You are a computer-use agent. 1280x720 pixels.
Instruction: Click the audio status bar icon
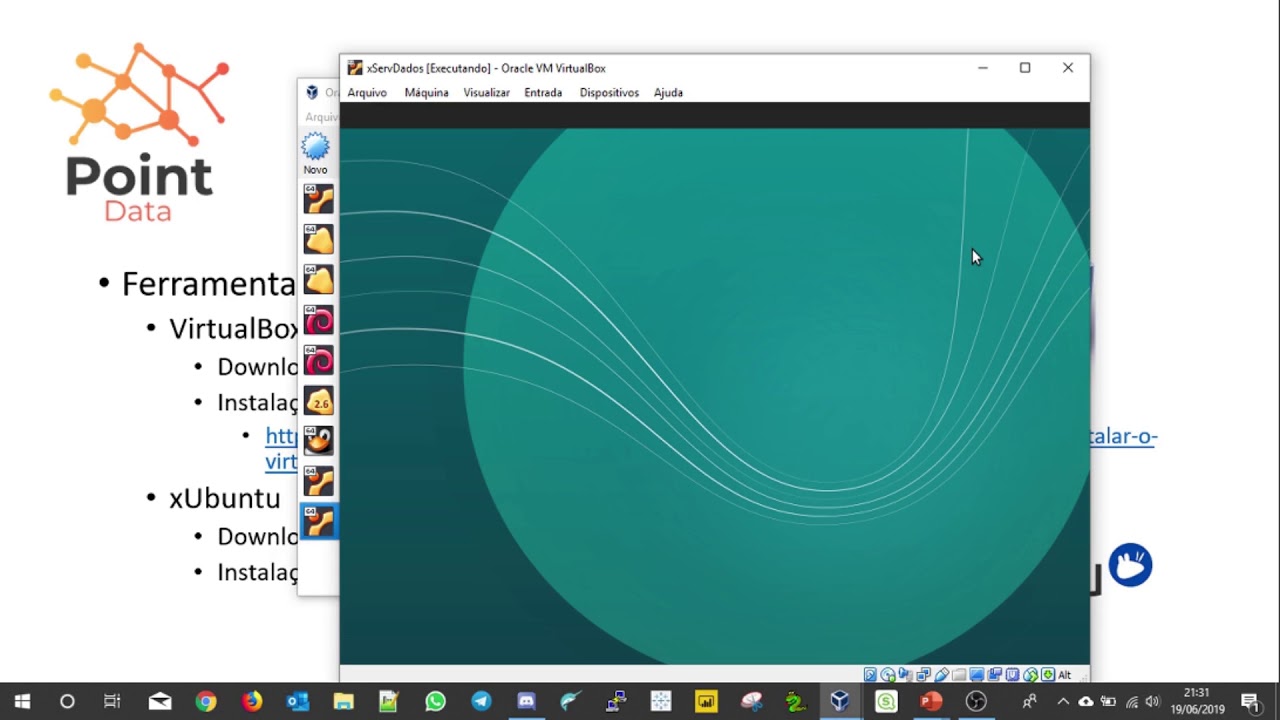[x=905, y=675]
